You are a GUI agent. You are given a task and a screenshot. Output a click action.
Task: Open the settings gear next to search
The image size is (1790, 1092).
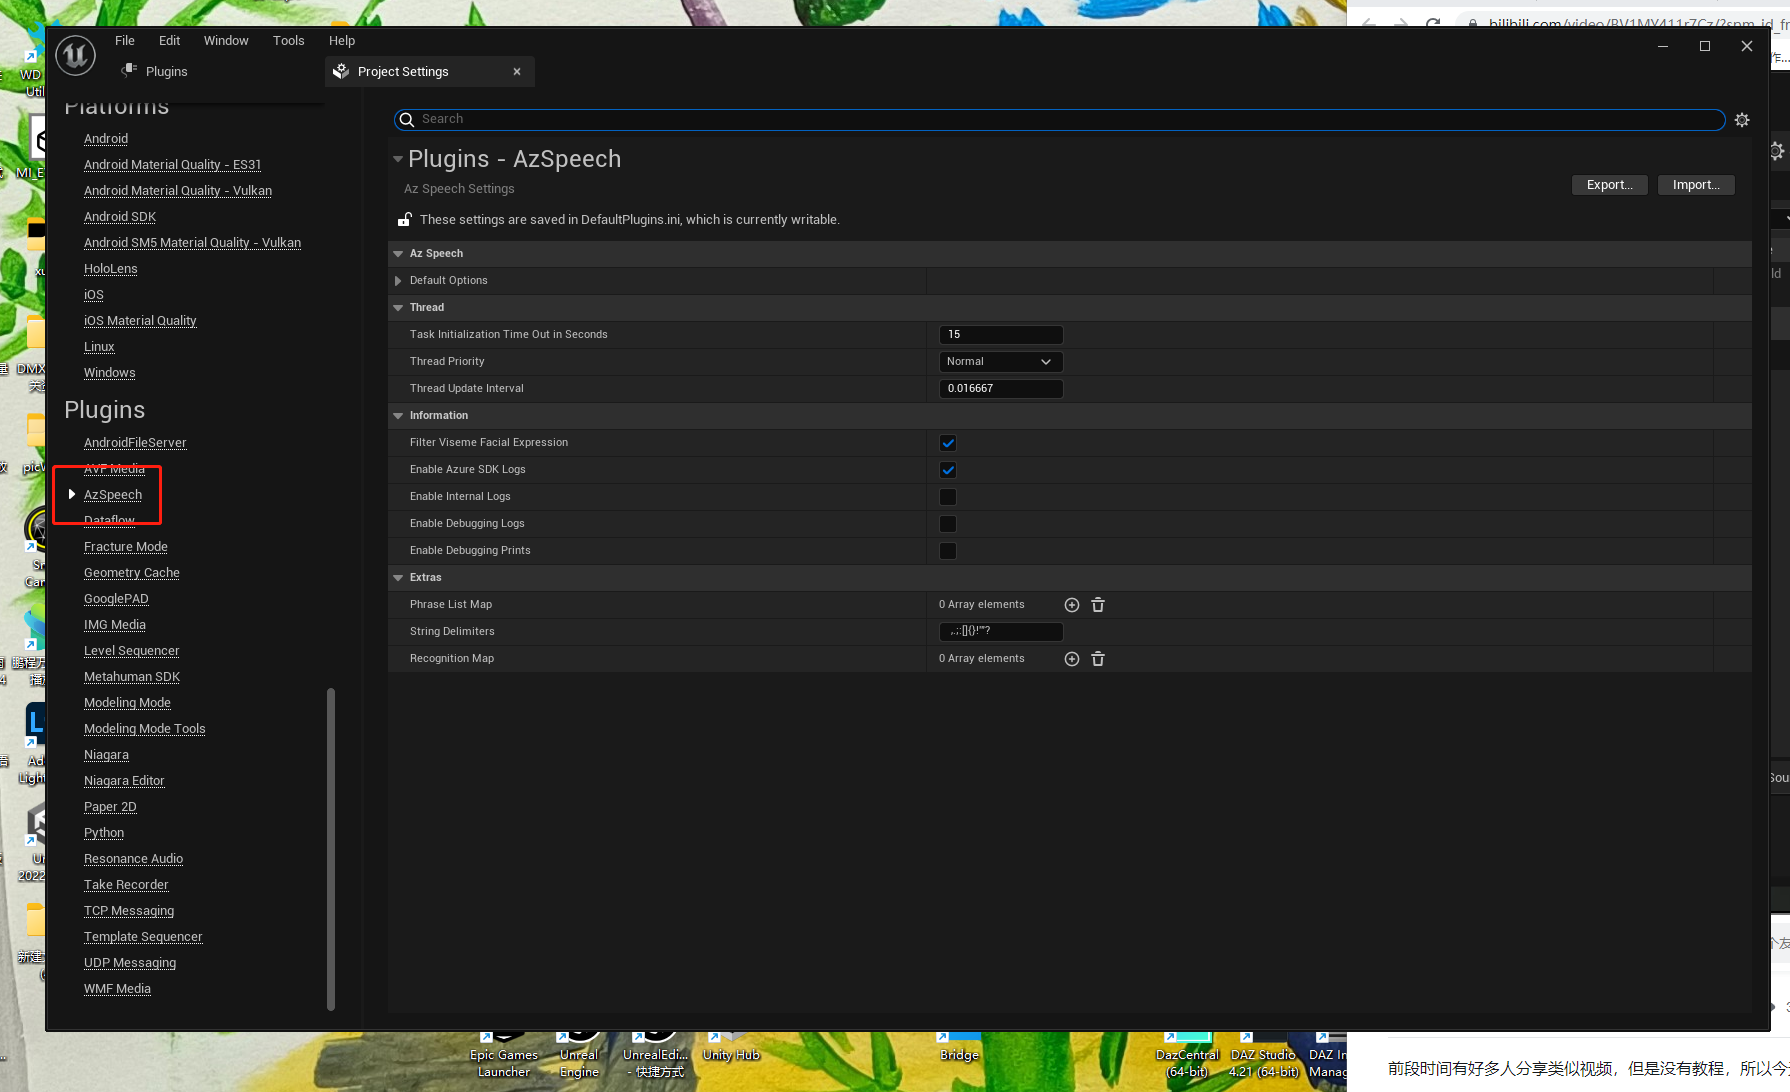click(x=1742, y=120)
